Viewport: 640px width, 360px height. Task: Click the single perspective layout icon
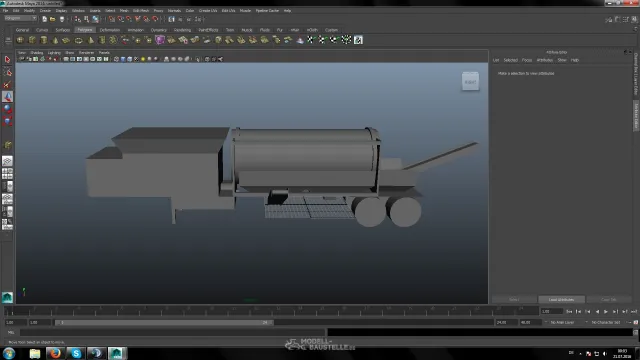tap(7, 161)
